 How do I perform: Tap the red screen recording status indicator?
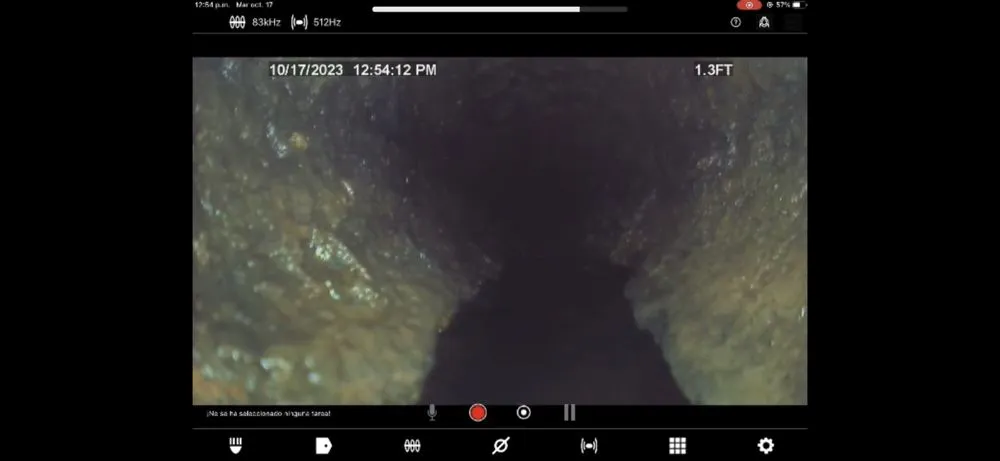click(x=750, y=5)
